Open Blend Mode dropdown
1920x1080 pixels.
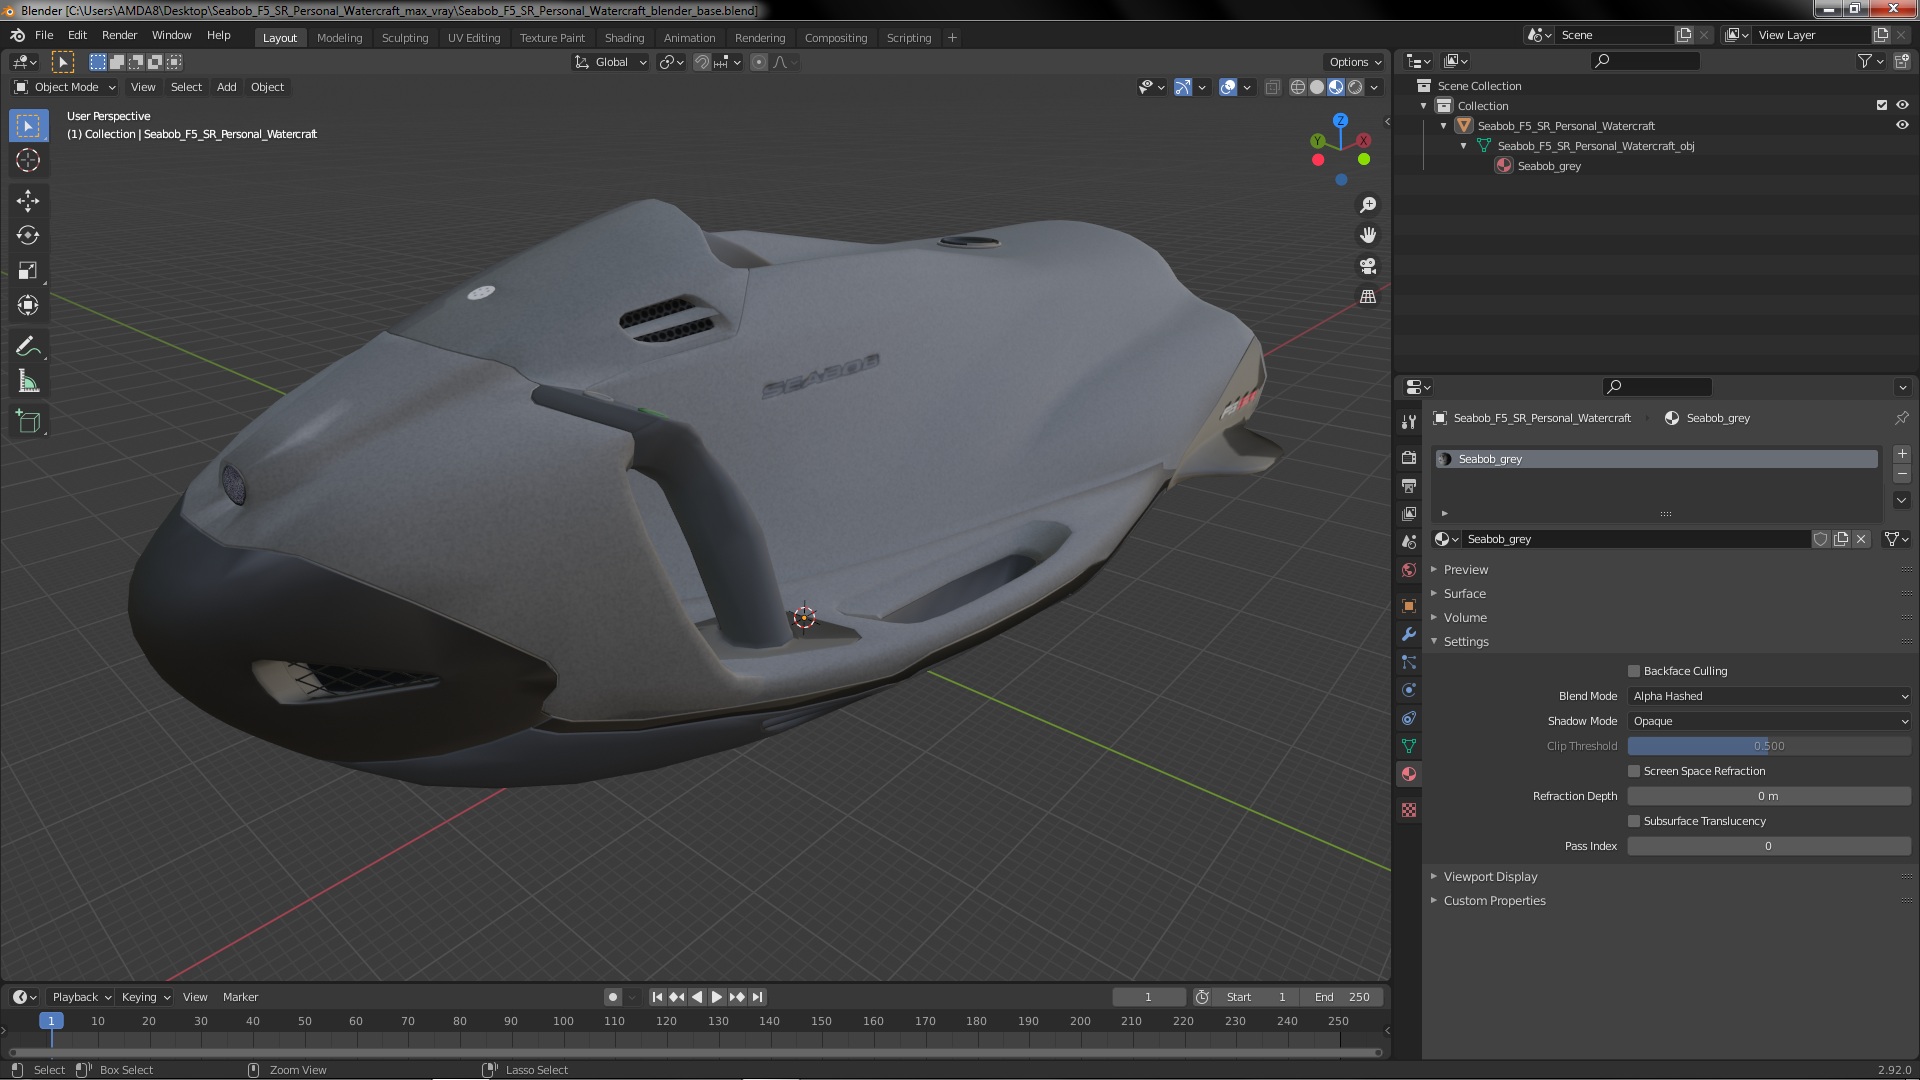(1769, 696)
